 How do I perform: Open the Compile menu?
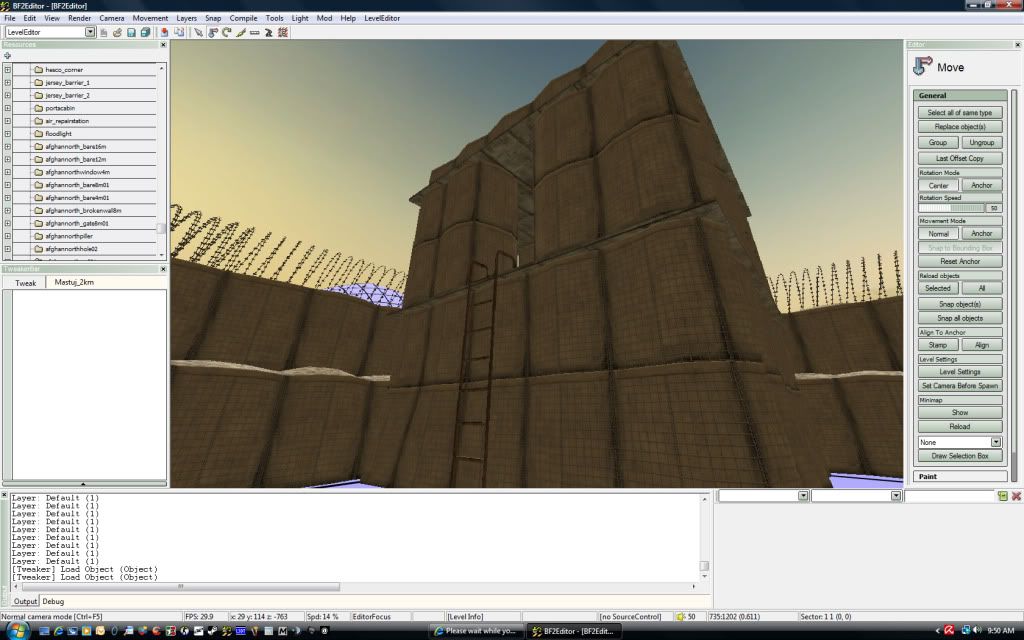pos(243,18)
